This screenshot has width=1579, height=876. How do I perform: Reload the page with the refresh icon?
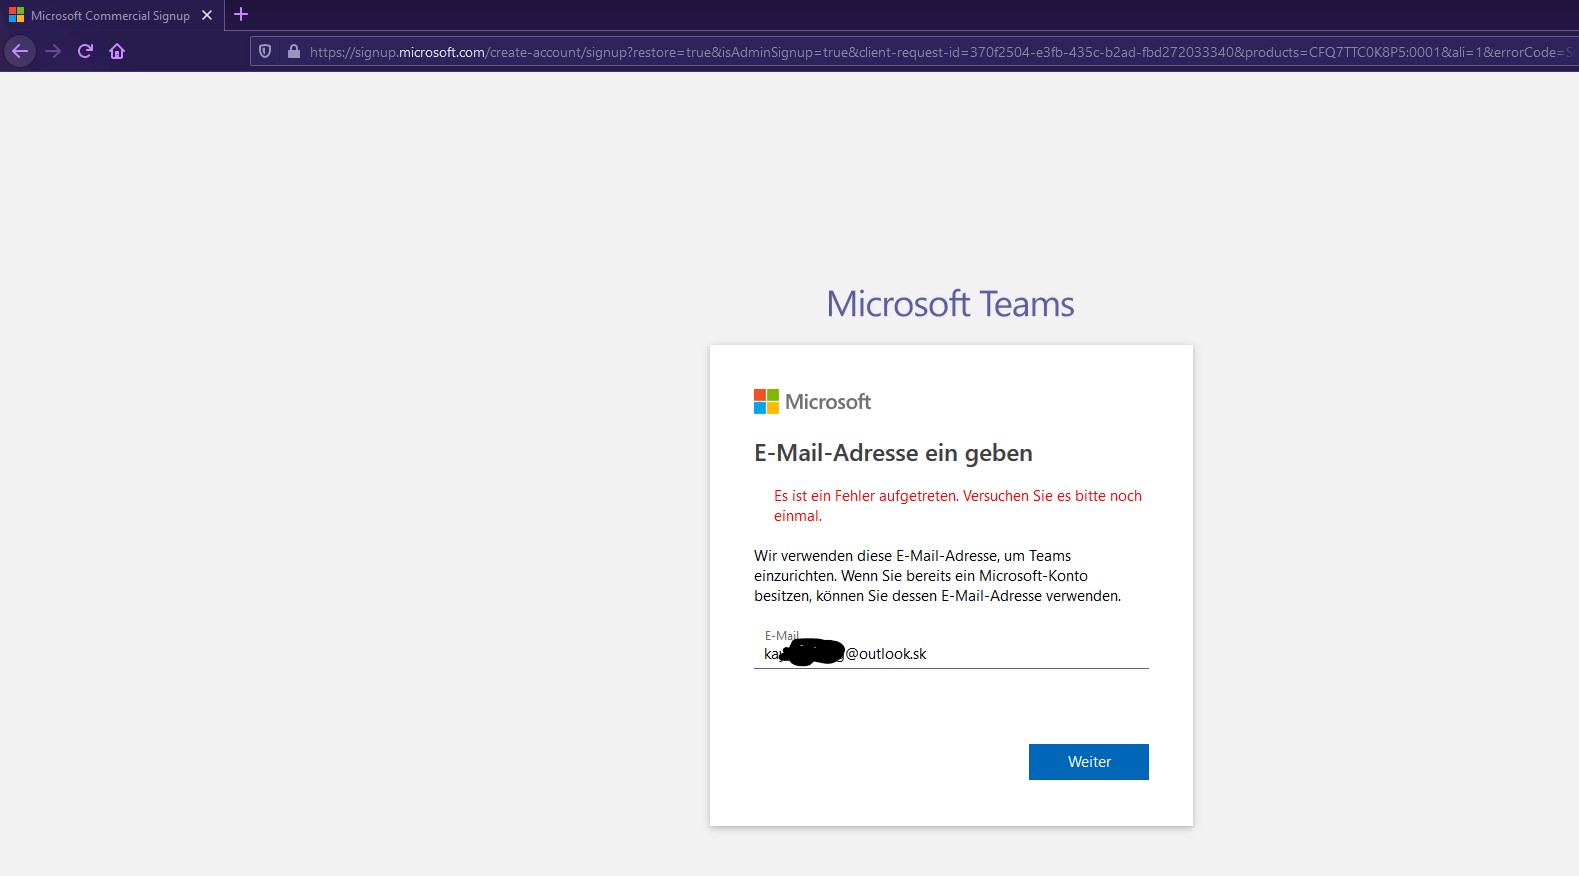click(85, 51)
